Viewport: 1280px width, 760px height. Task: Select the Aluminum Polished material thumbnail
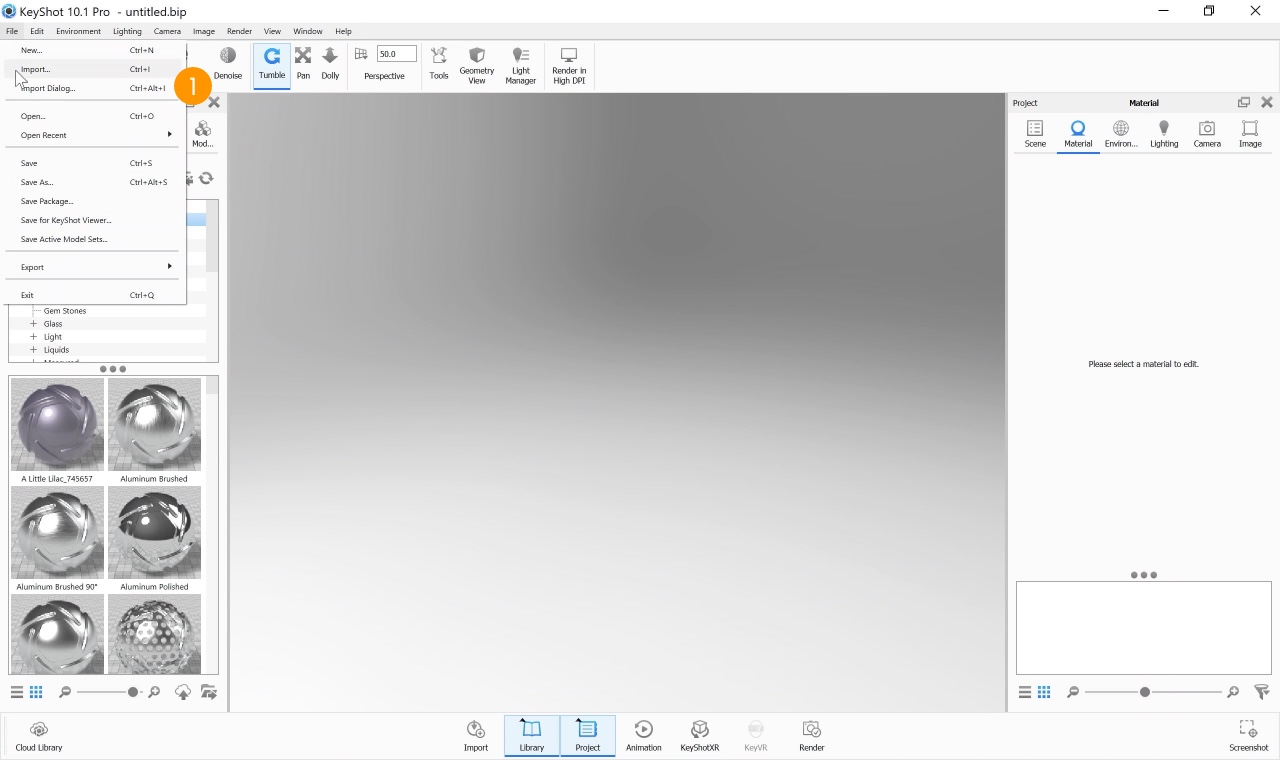coord(154,531)
